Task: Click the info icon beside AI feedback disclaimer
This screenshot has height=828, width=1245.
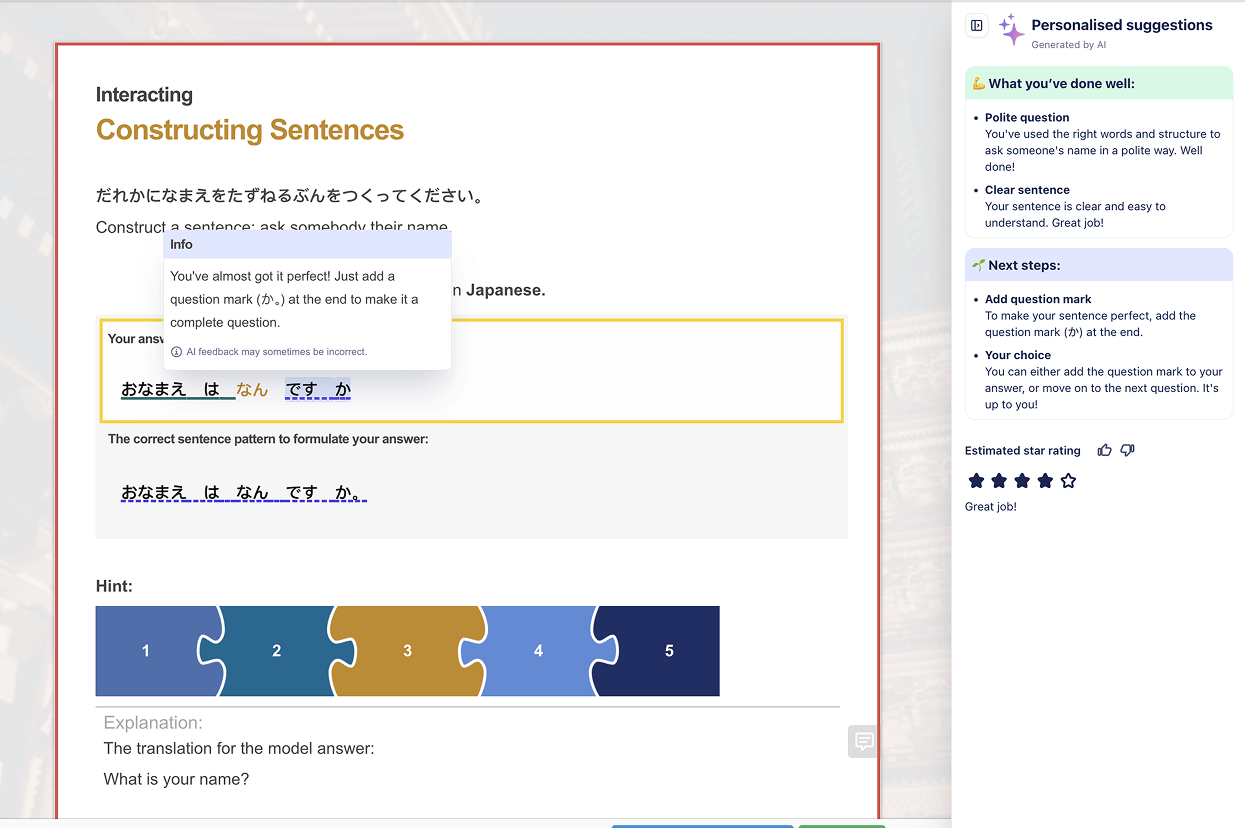Action: pyautogui.click(x=176, y=352)
